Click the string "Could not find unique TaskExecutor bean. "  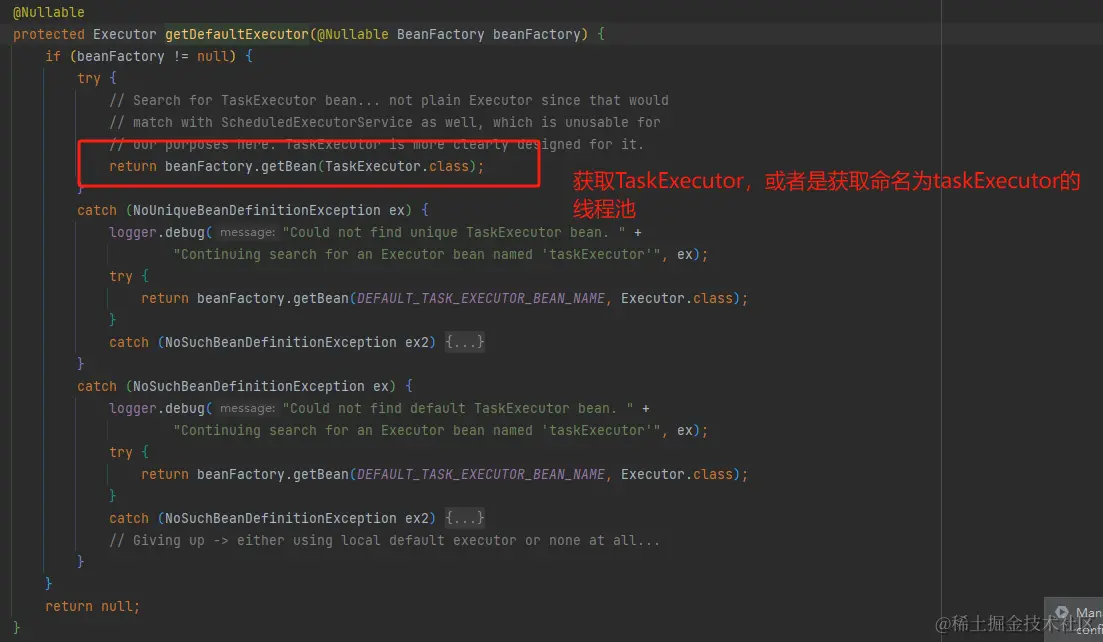(454, 233)
